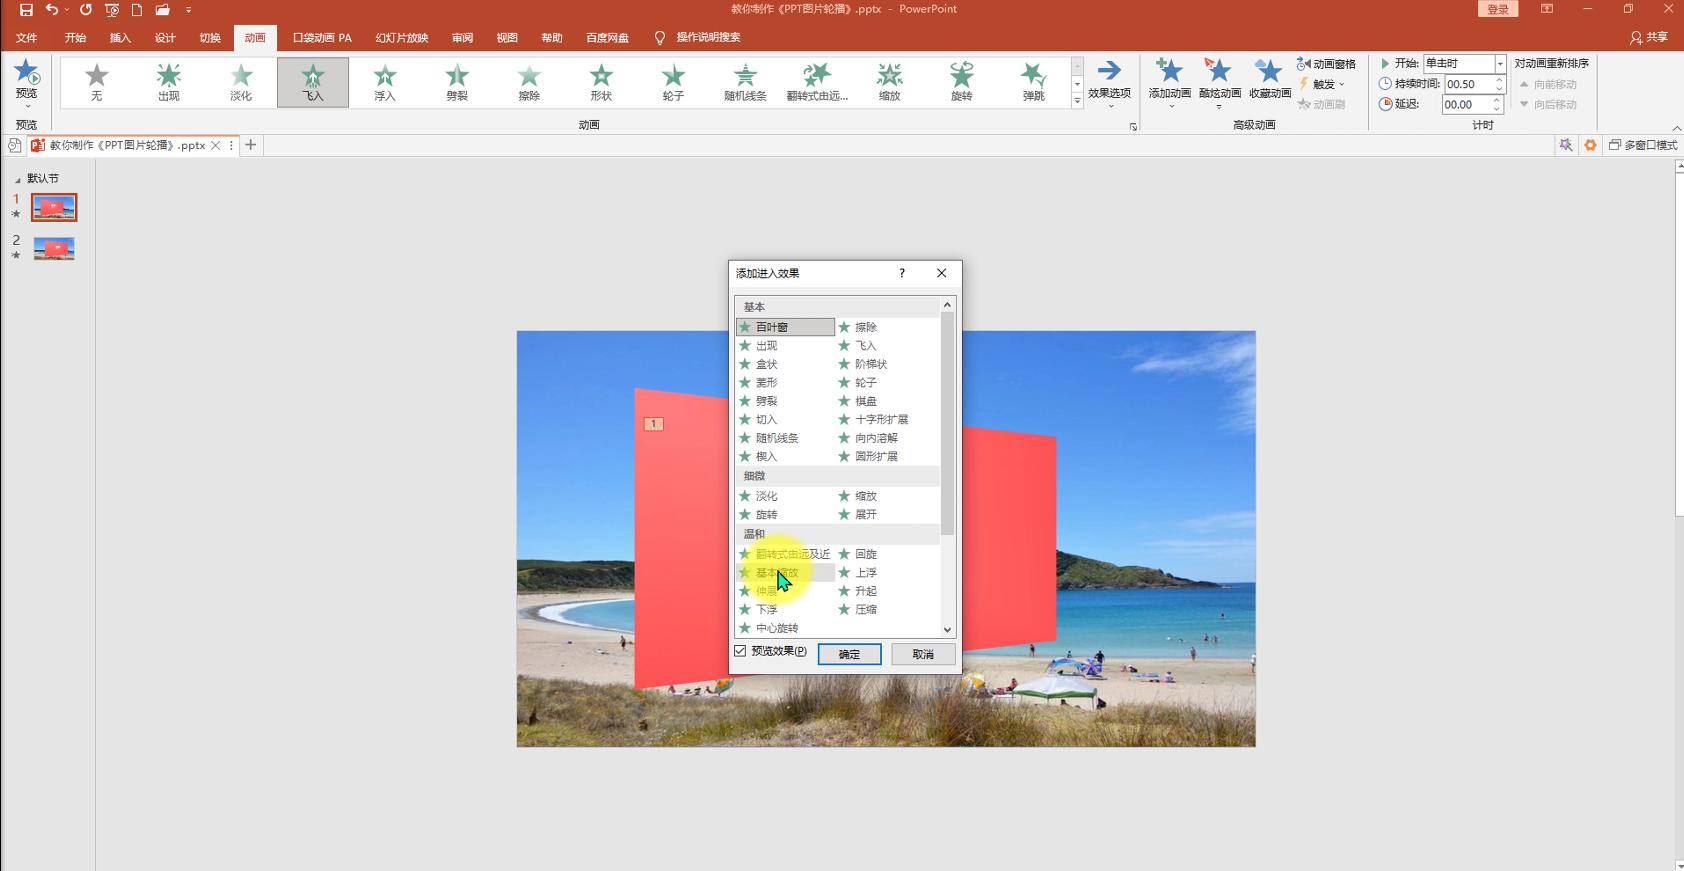
Task: Click the purple star icon beside the gear
Action: 1566,145
